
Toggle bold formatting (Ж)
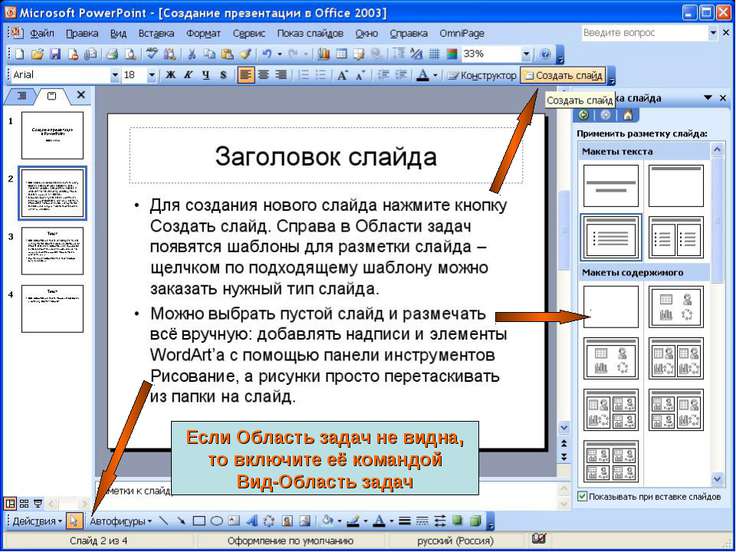(x=170, y=75)
